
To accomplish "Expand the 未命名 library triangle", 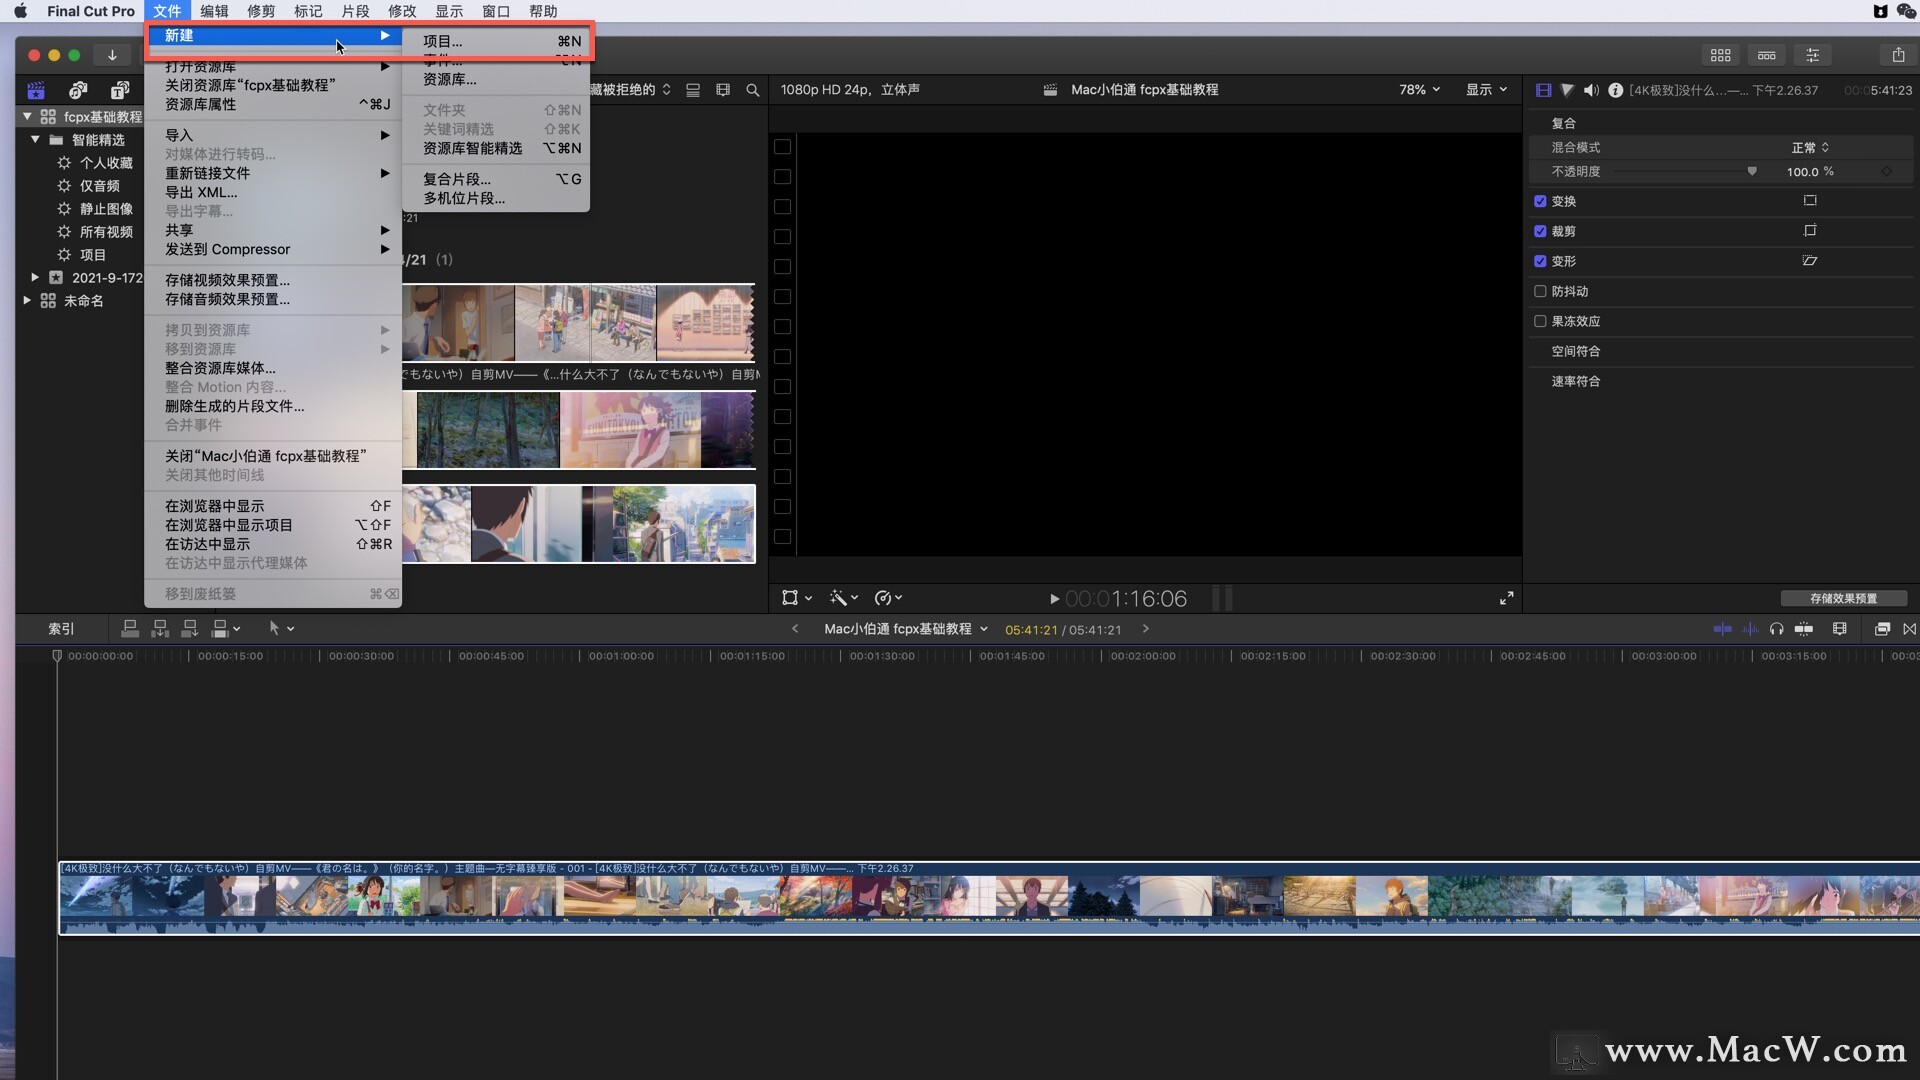I will (27, 300).
